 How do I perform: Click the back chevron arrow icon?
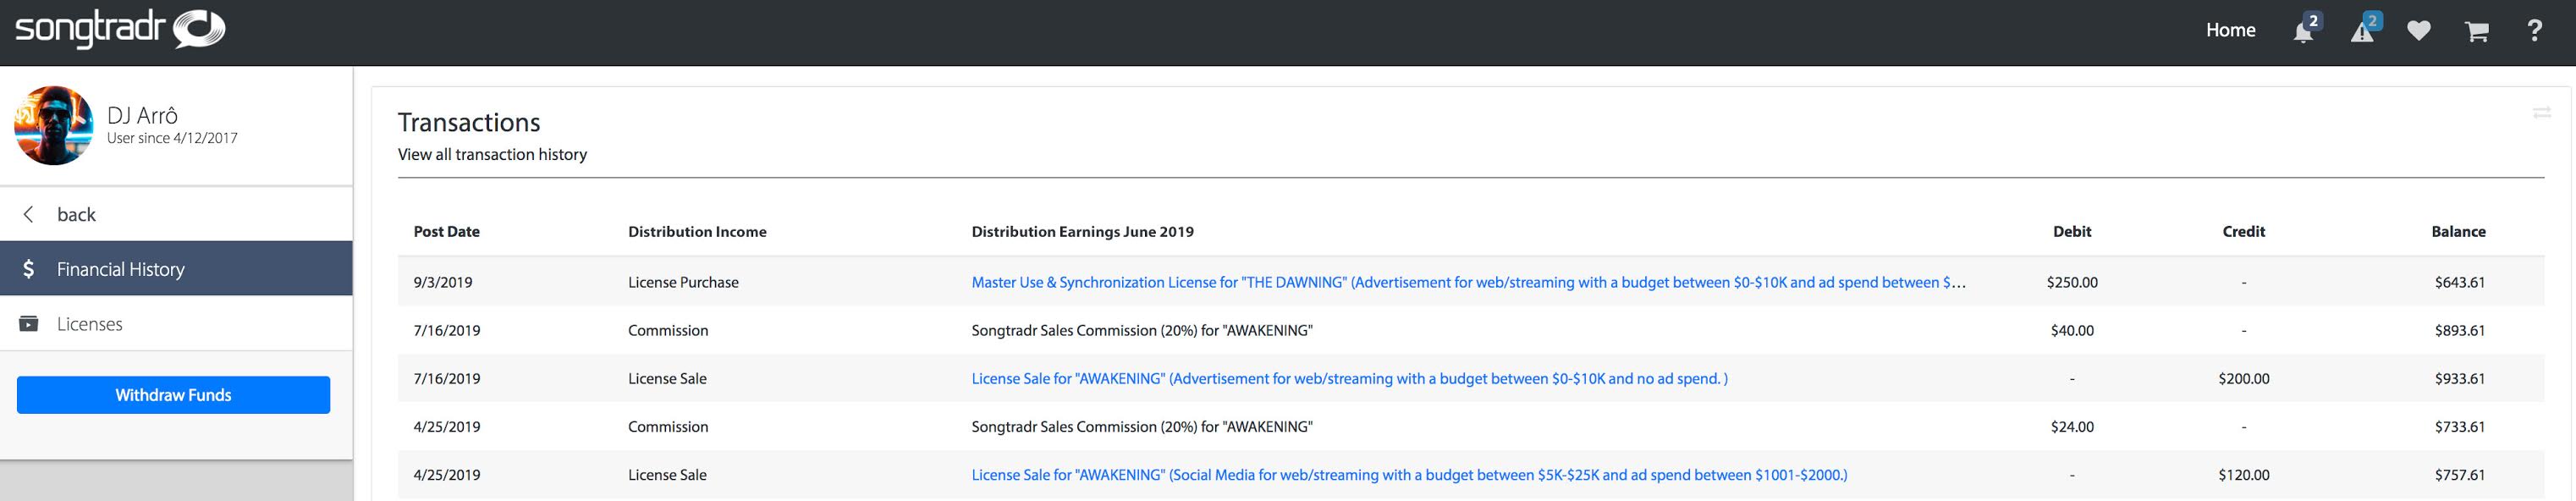[x=28, y=214]
